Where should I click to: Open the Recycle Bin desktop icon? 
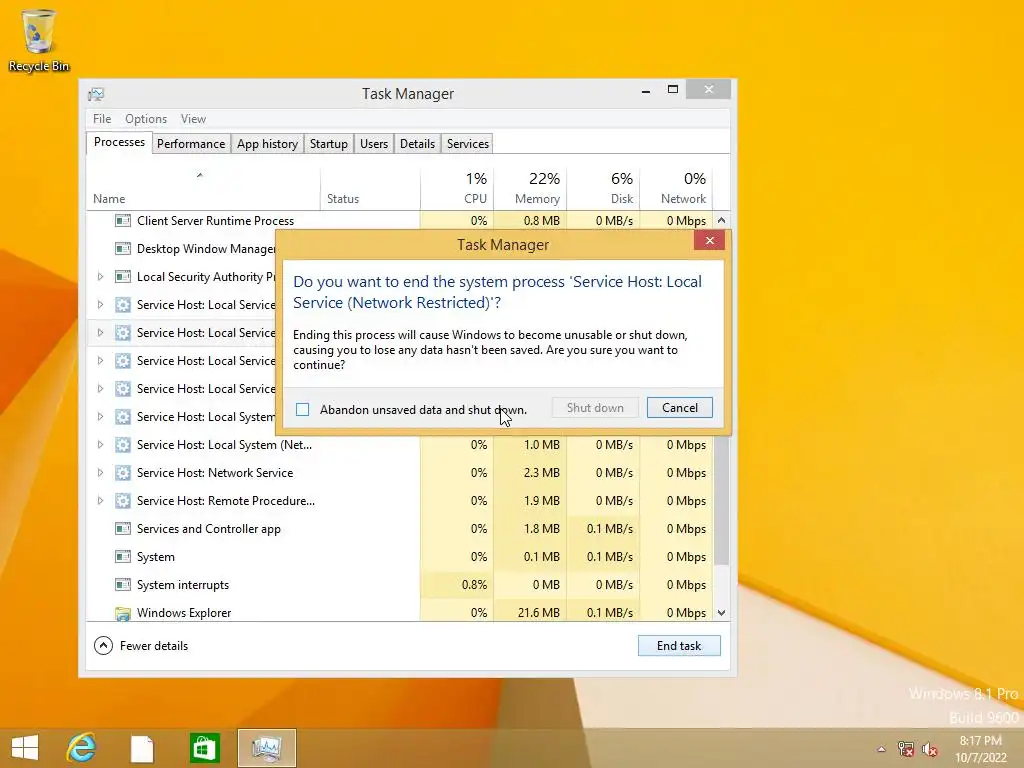coord(39,40)
